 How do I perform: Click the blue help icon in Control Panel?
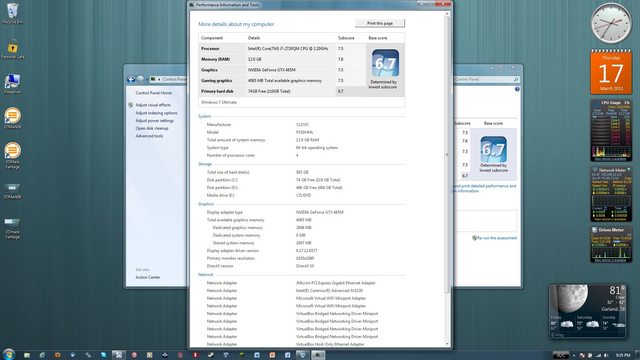[x=517, y=89]
